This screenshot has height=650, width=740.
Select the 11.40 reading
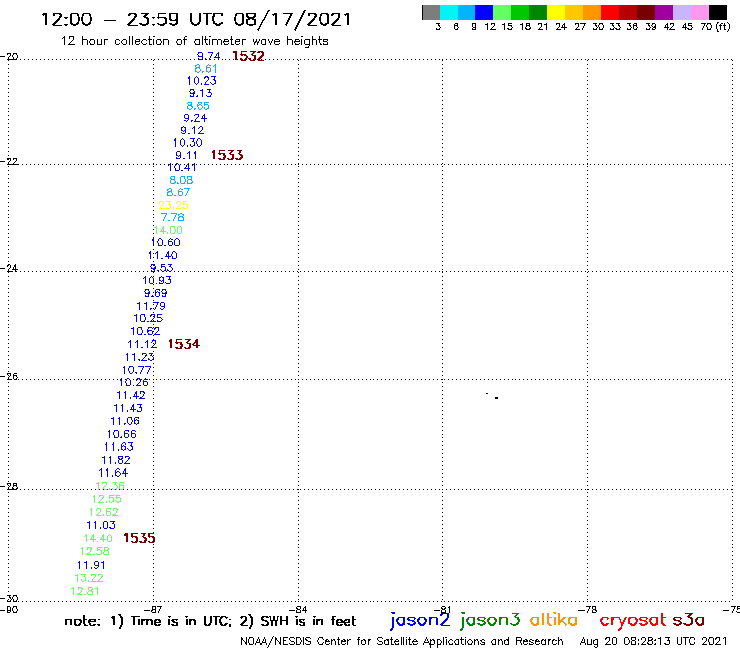tap(163, 255)
